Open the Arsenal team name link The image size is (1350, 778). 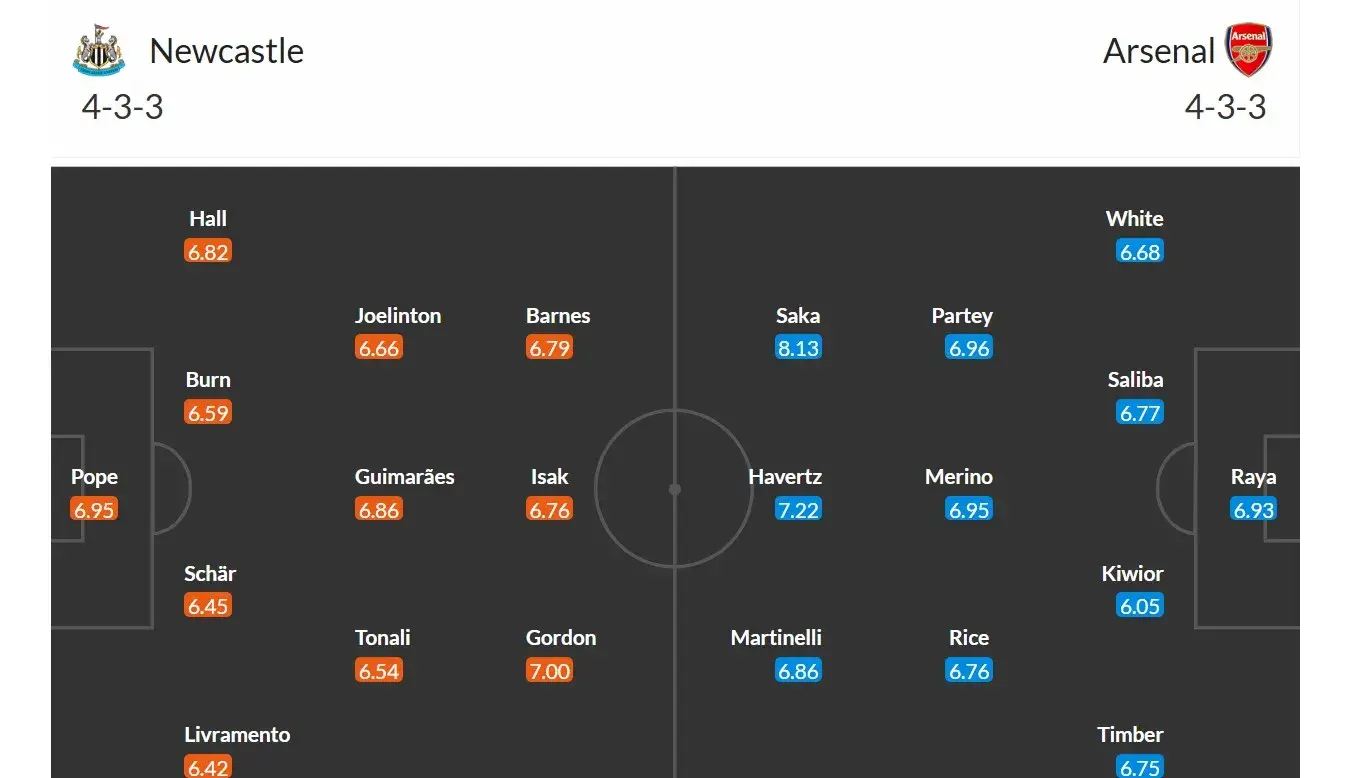(1159, 51)
